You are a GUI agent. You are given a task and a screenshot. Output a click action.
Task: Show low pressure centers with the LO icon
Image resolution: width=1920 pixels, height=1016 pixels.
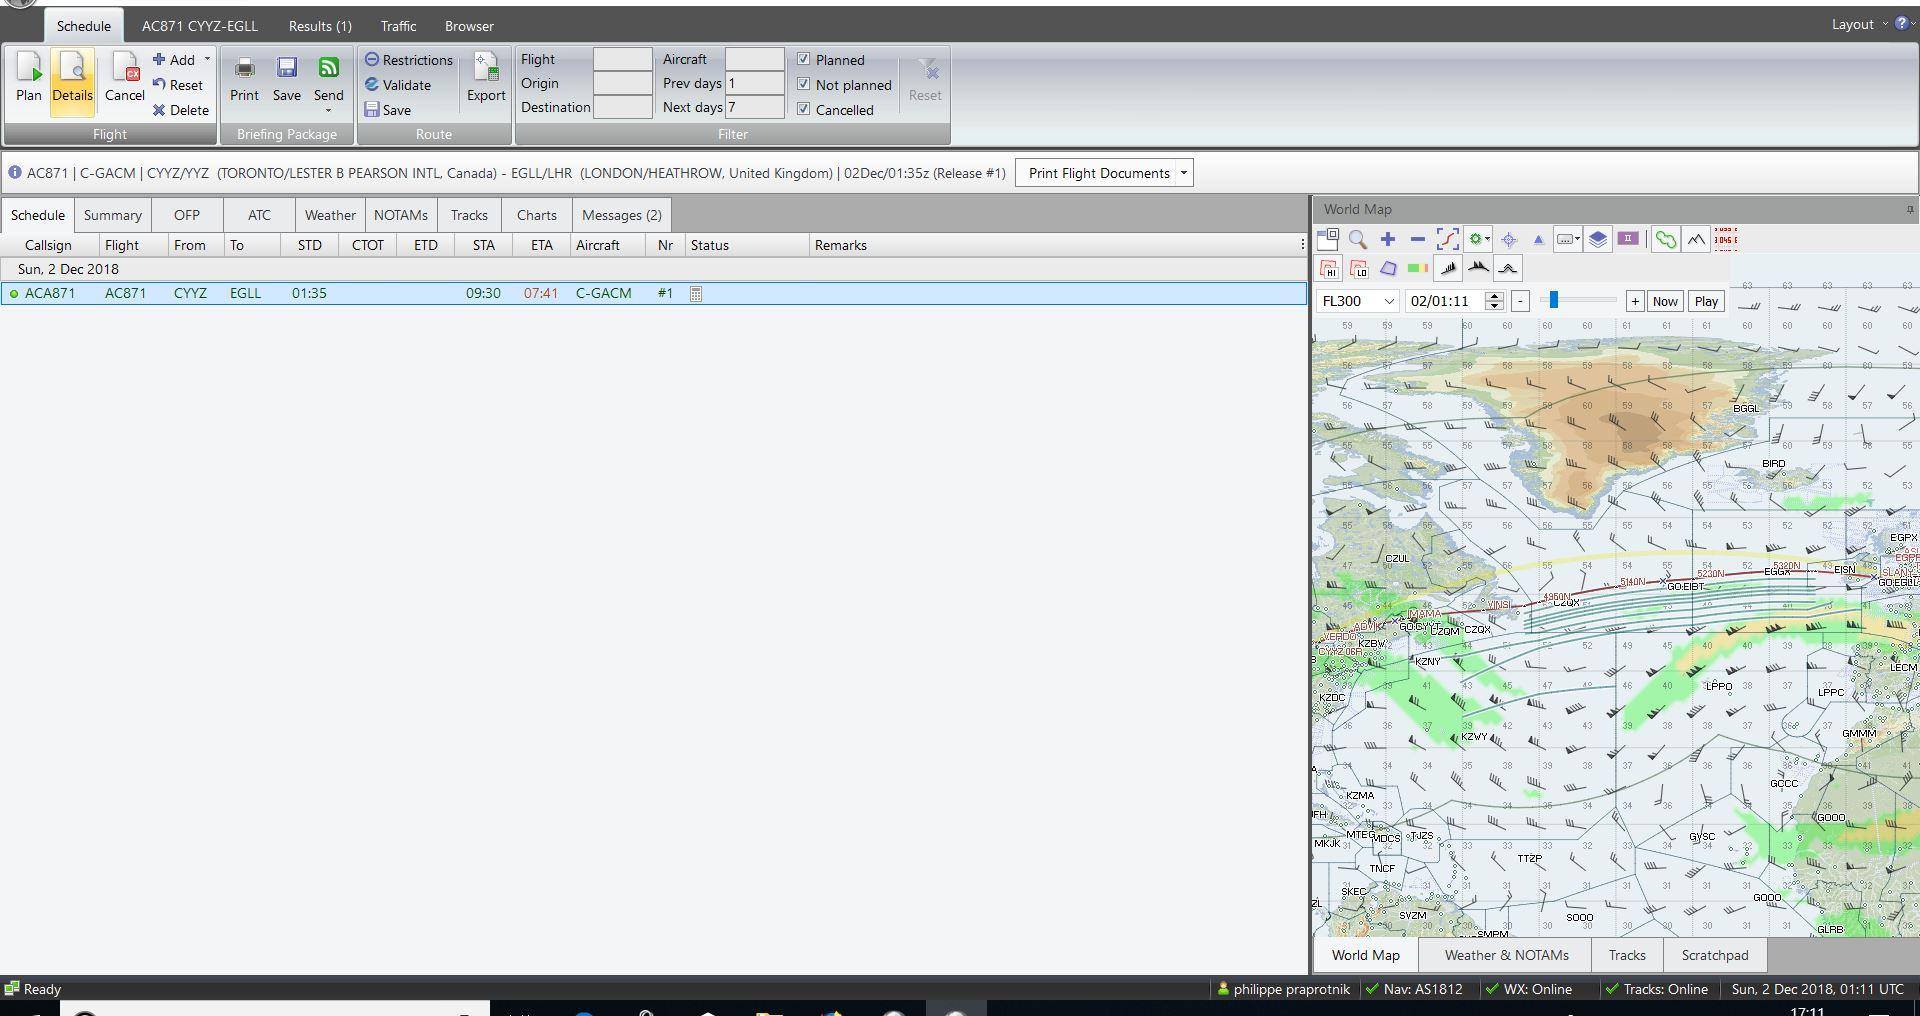click(1359, 268)
